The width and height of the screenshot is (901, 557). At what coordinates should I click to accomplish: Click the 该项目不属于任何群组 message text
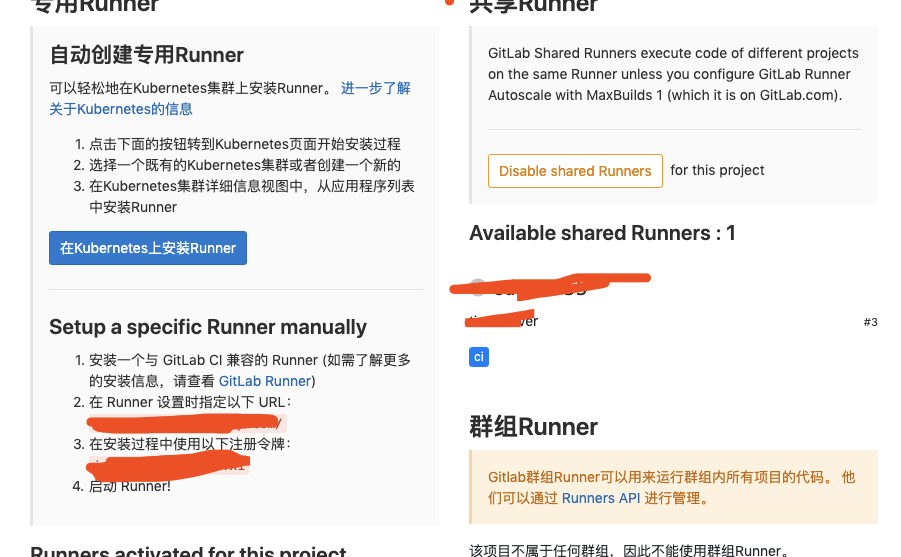629,551
